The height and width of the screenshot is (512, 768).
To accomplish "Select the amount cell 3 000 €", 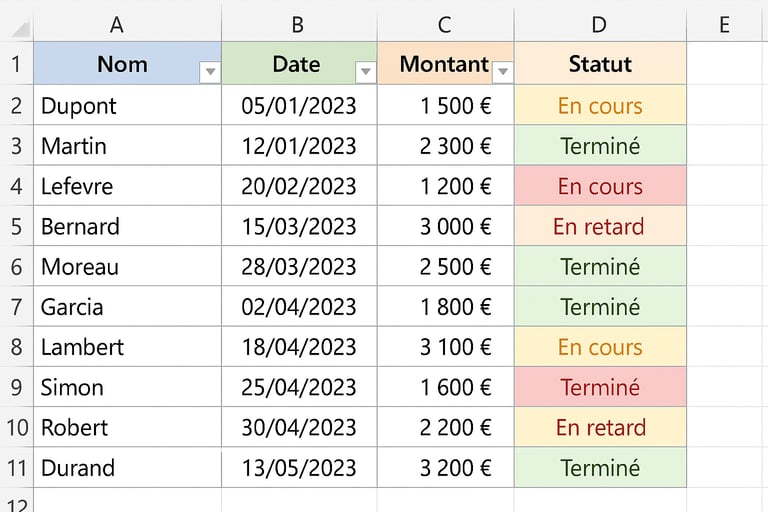I will click(x=446, y=226).
